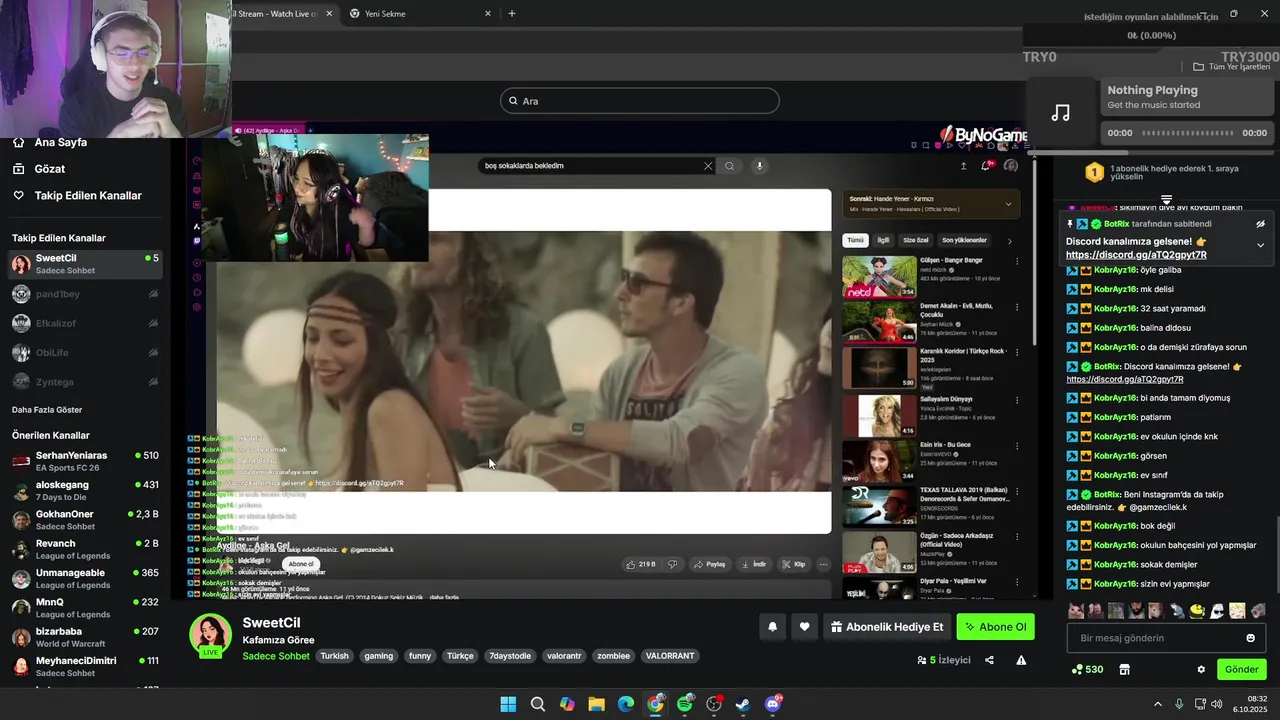Click the like button showing 219 B
The image size is (1280, 720).
click(640, 564)
